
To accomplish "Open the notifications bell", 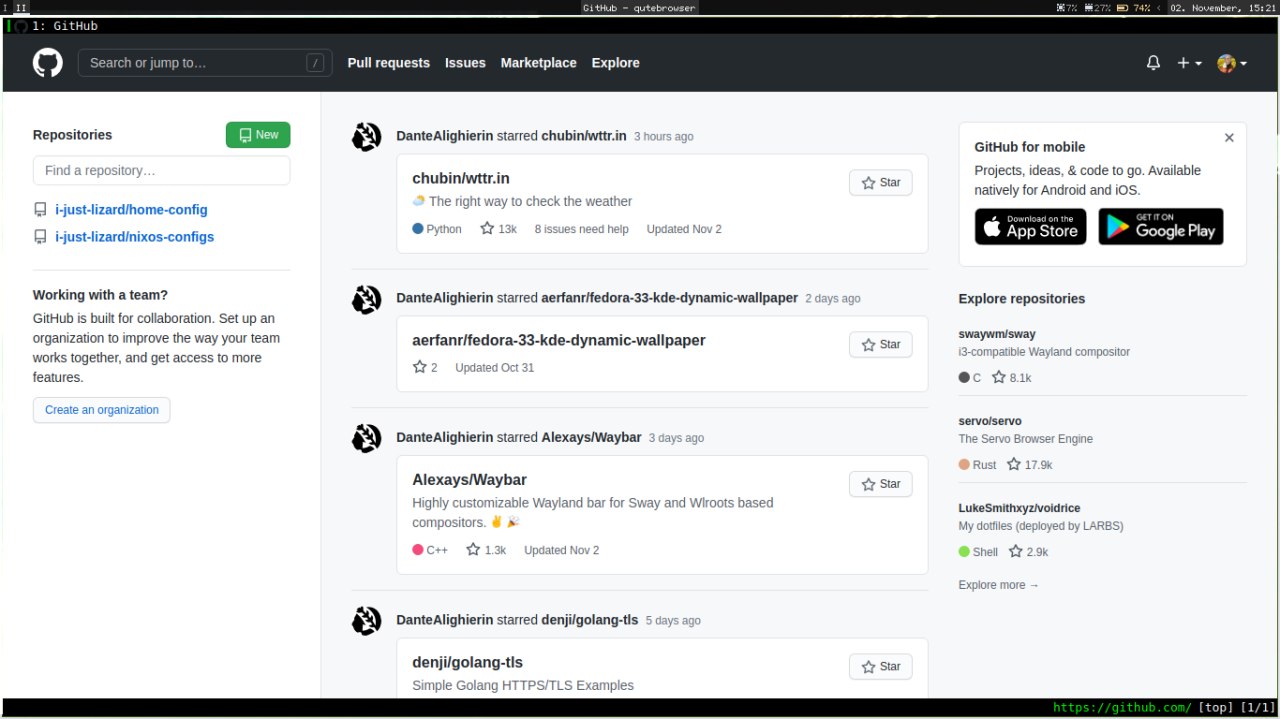I will (1153, 63).
